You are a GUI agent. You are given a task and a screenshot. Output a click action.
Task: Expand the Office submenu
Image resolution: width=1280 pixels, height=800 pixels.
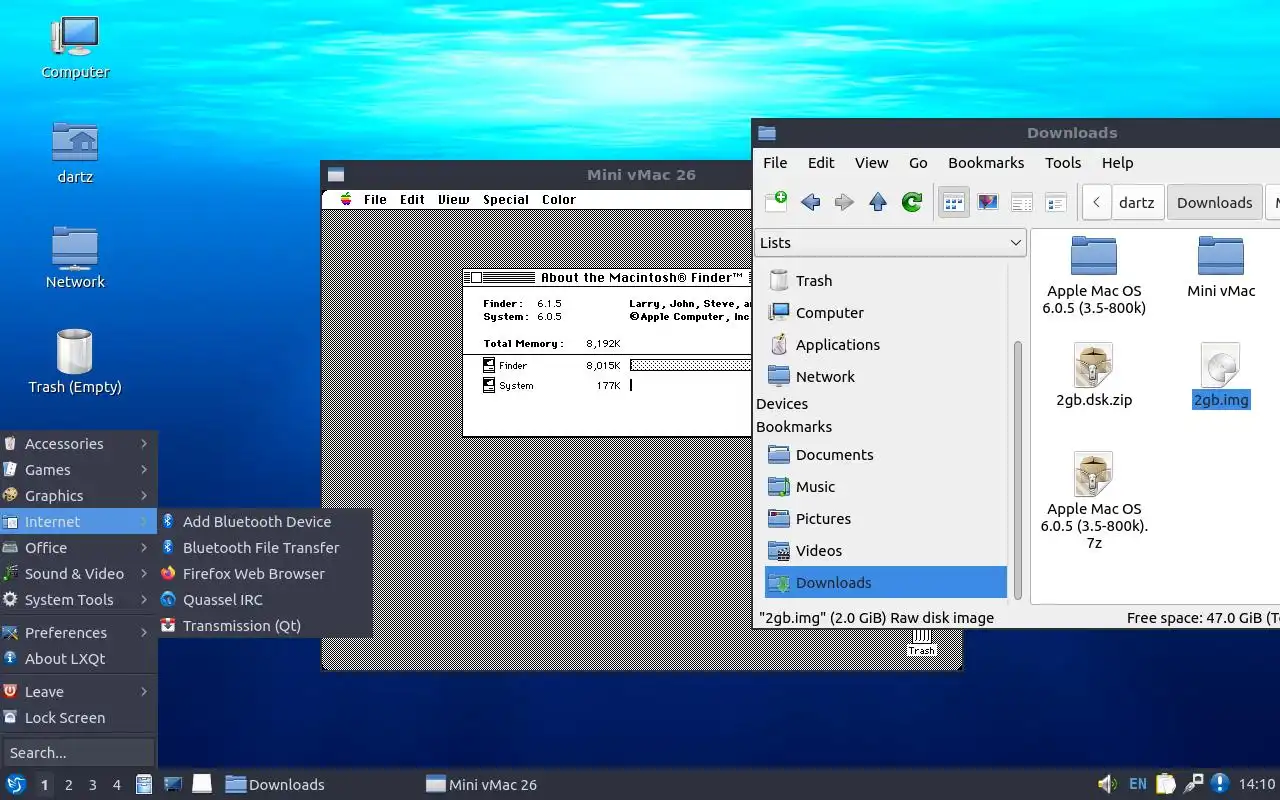pos(79,548)
